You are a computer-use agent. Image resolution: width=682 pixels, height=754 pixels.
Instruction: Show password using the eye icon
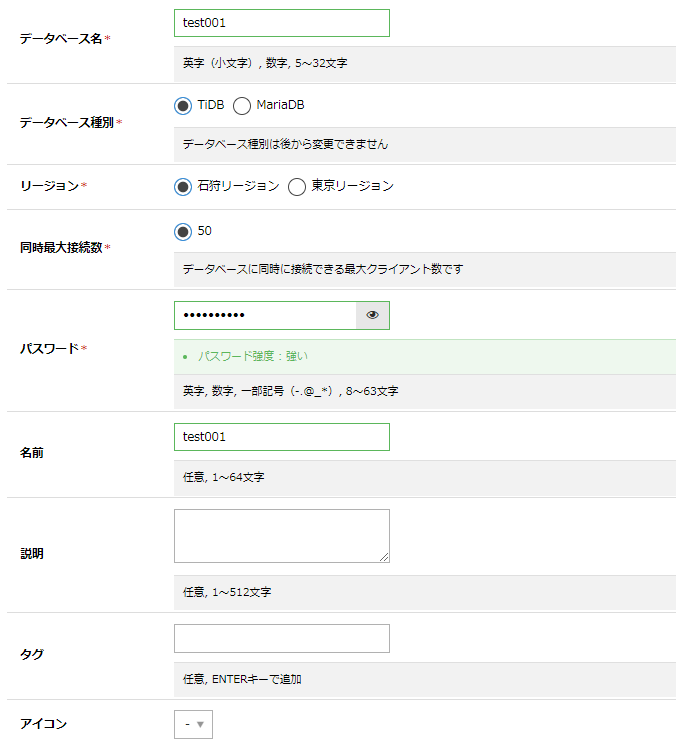(373, 315)
